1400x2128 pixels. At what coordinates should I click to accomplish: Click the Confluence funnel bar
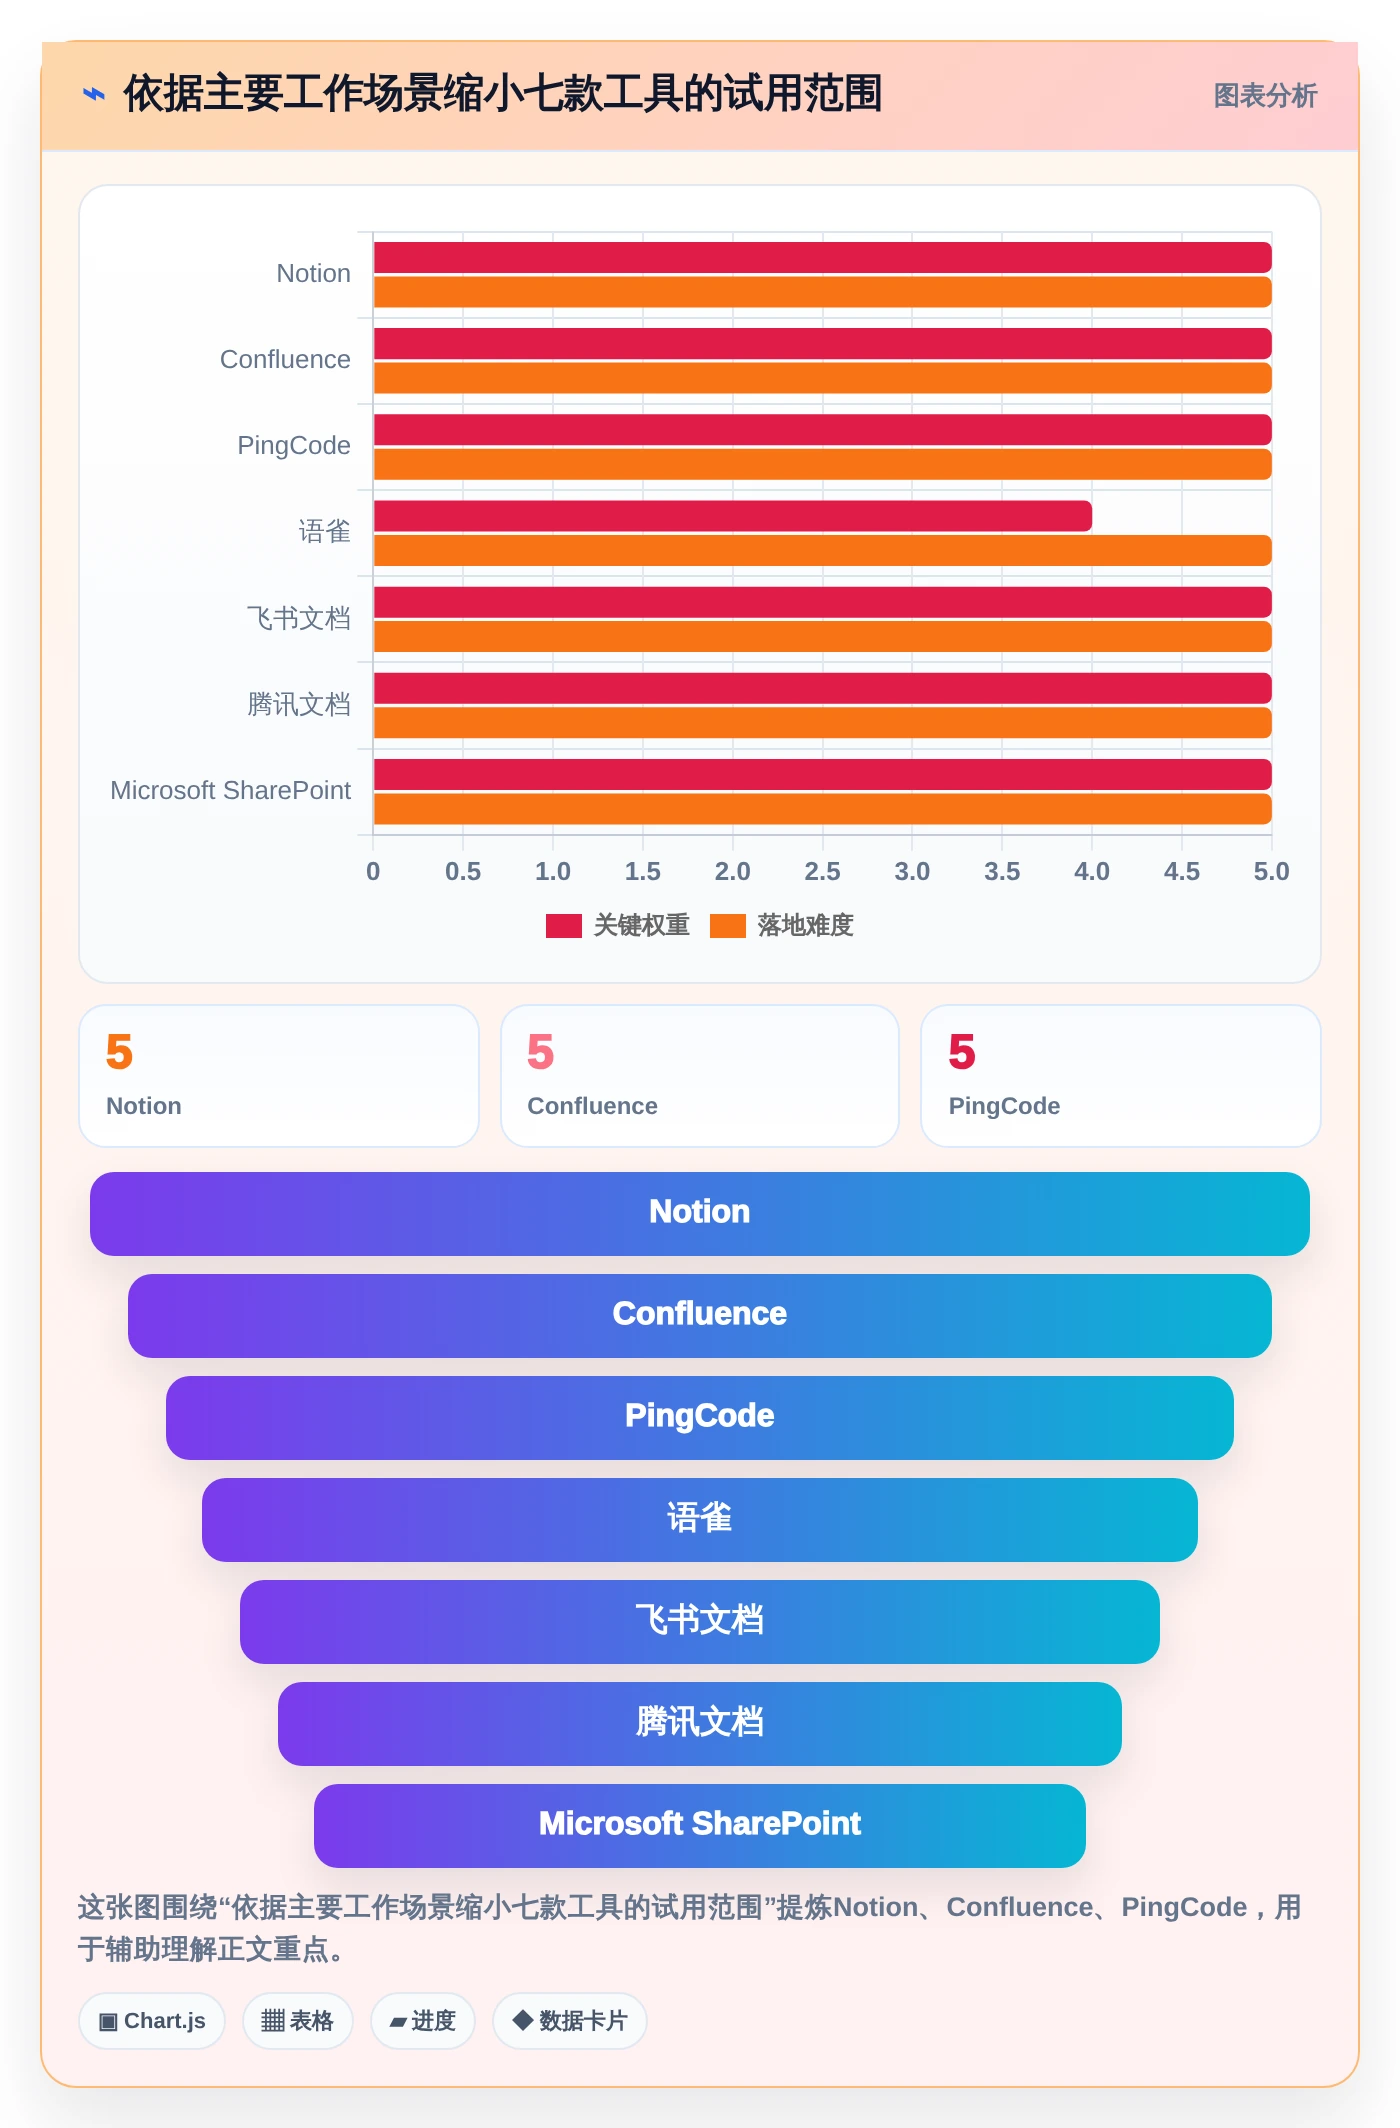pyautogui.click(x=700, y=1316)
